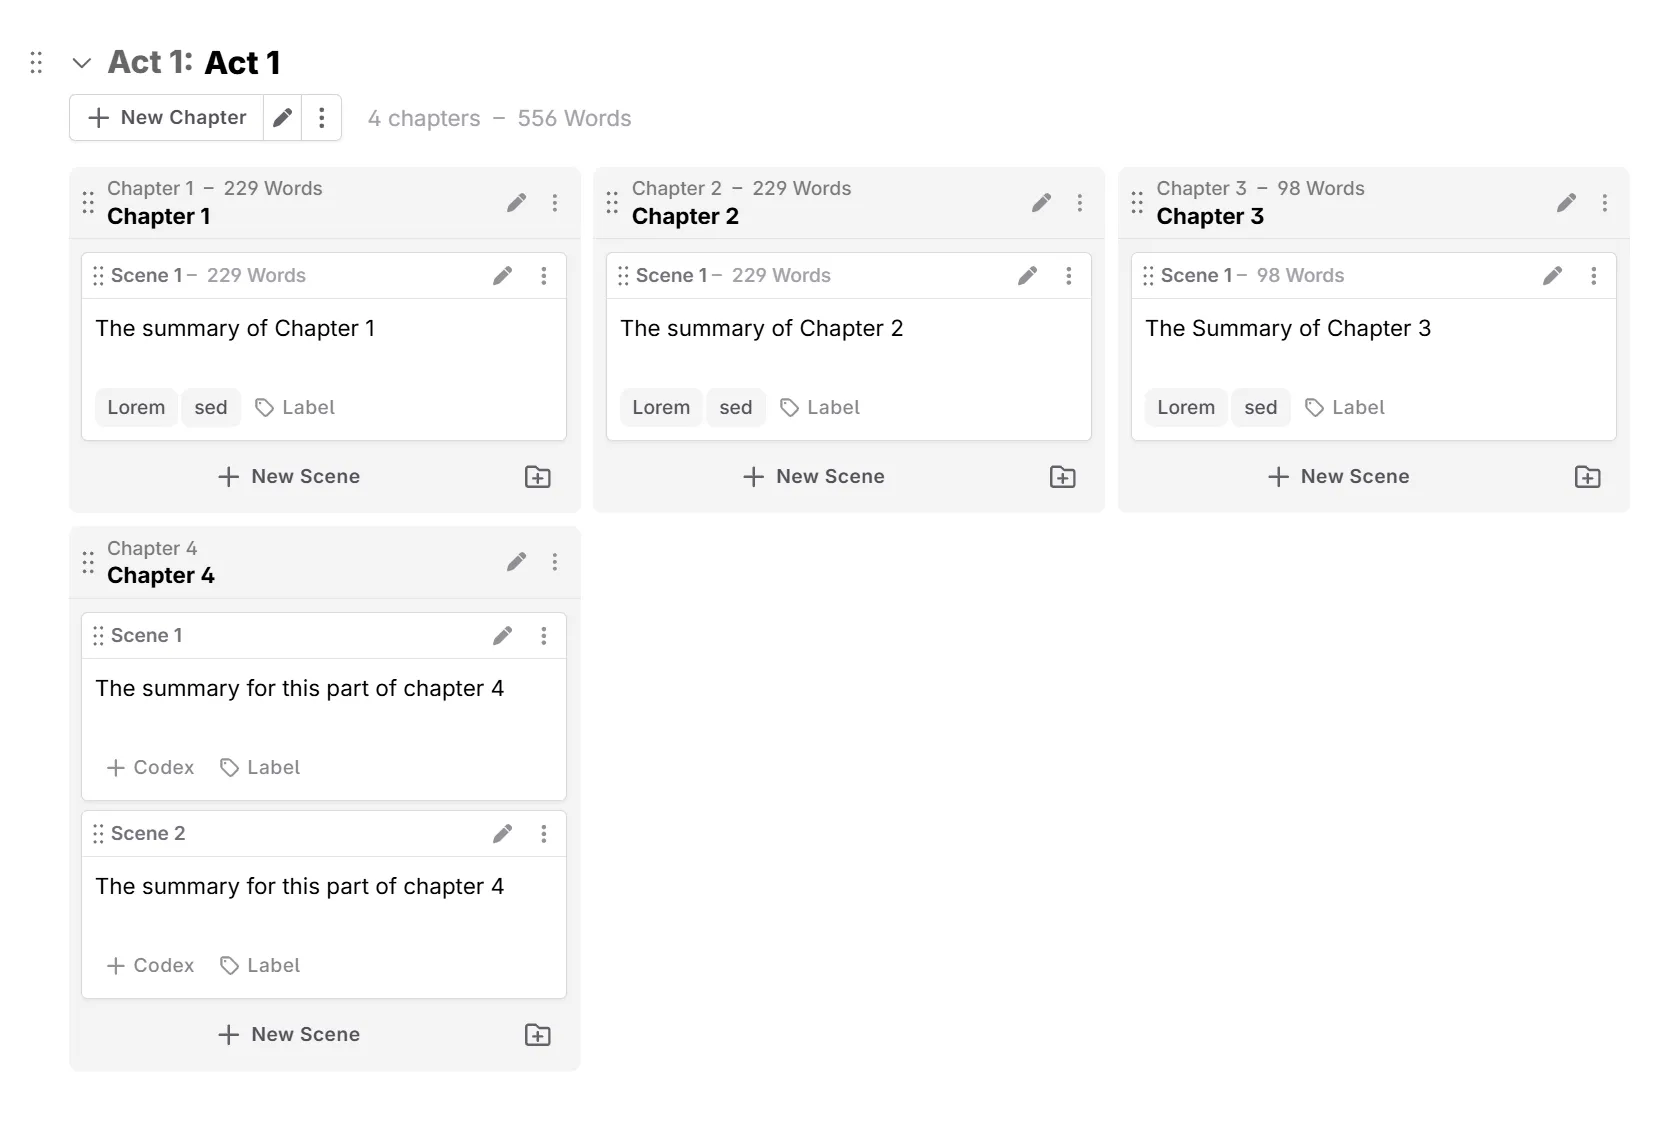Open Chapter 3's kebab menu
Viewport: 1669px width, 1131px height.
[x=1605, y=203]
